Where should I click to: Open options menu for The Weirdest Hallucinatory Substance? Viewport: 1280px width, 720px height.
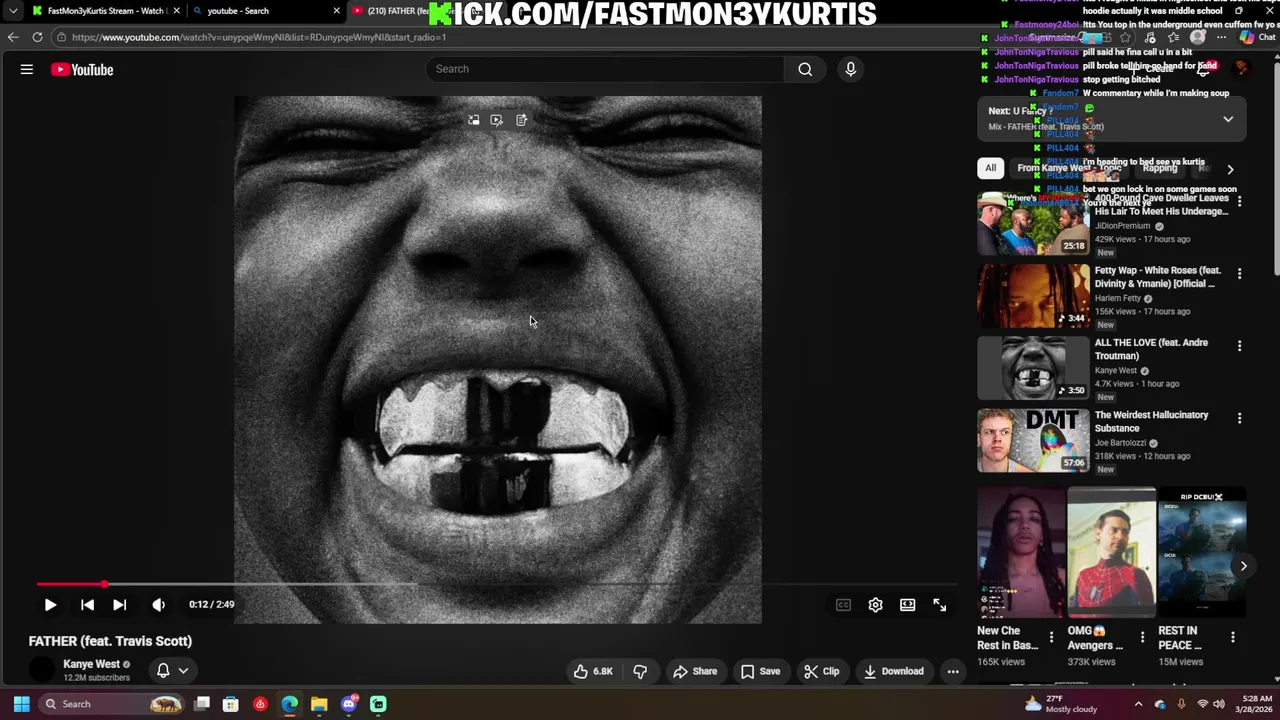(x=1239, y=418)
